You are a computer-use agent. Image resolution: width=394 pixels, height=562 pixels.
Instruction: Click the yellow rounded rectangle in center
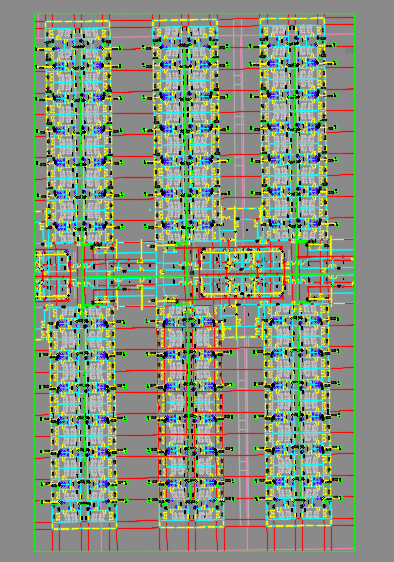243,273
